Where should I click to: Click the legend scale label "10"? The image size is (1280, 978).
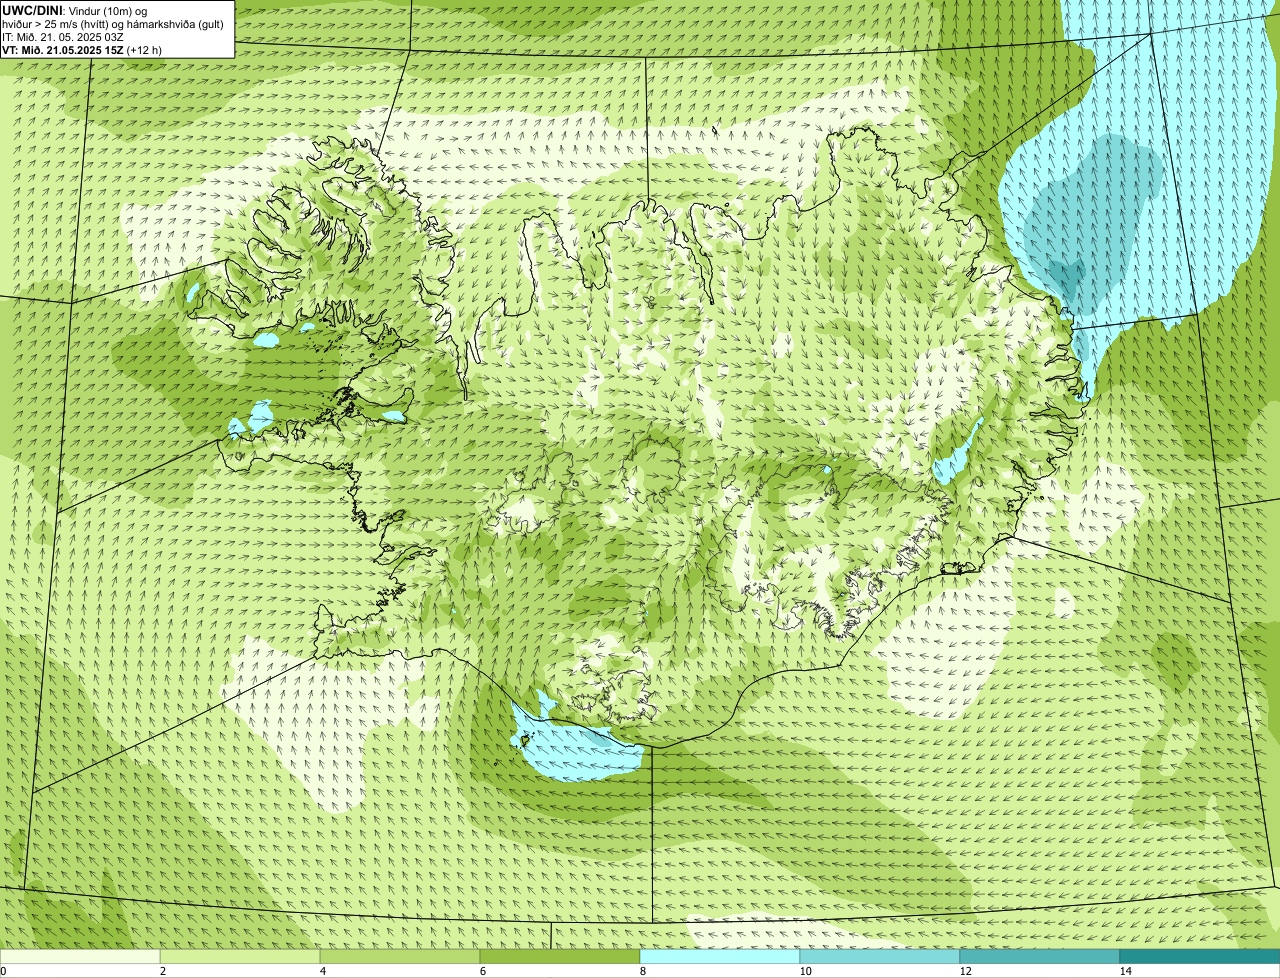[805, 971]
